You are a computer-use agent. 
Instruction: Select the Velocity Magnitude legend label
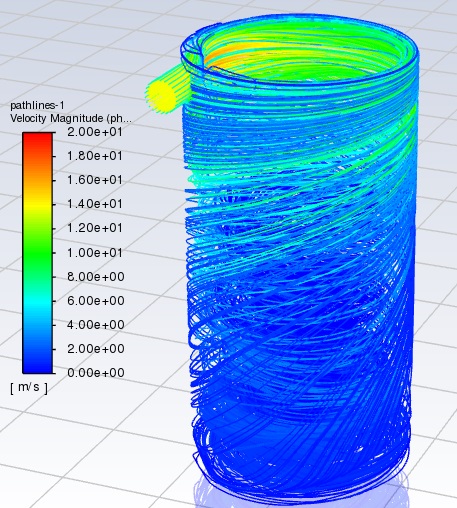(71, 118)
